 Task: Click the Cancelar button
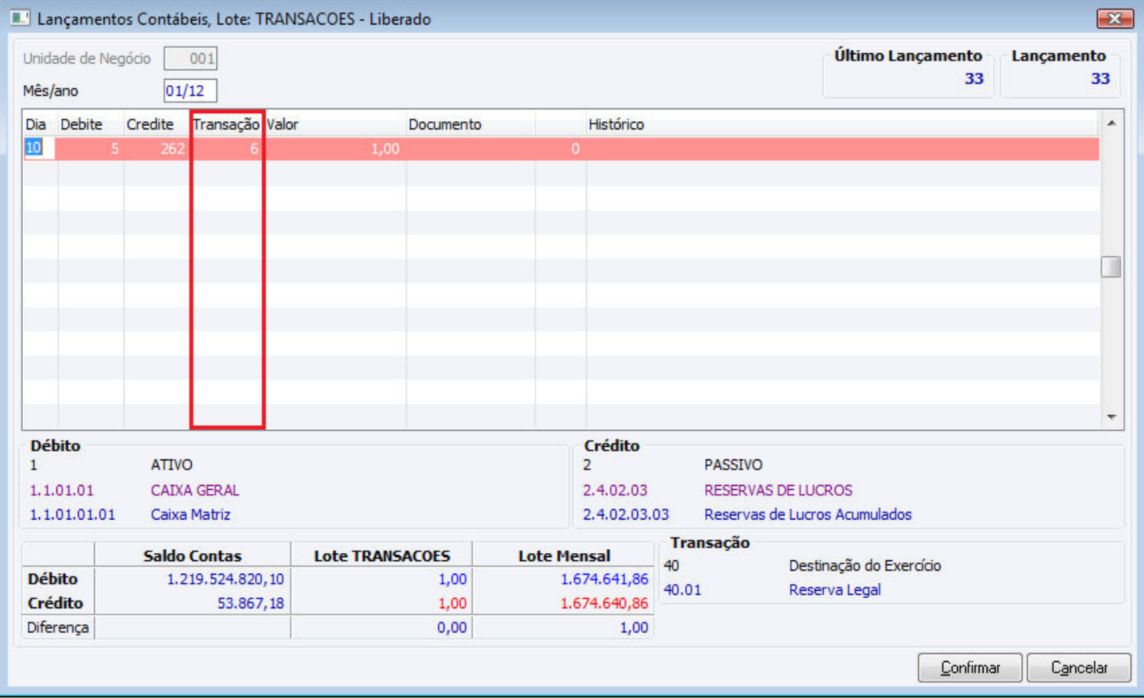1078,667
